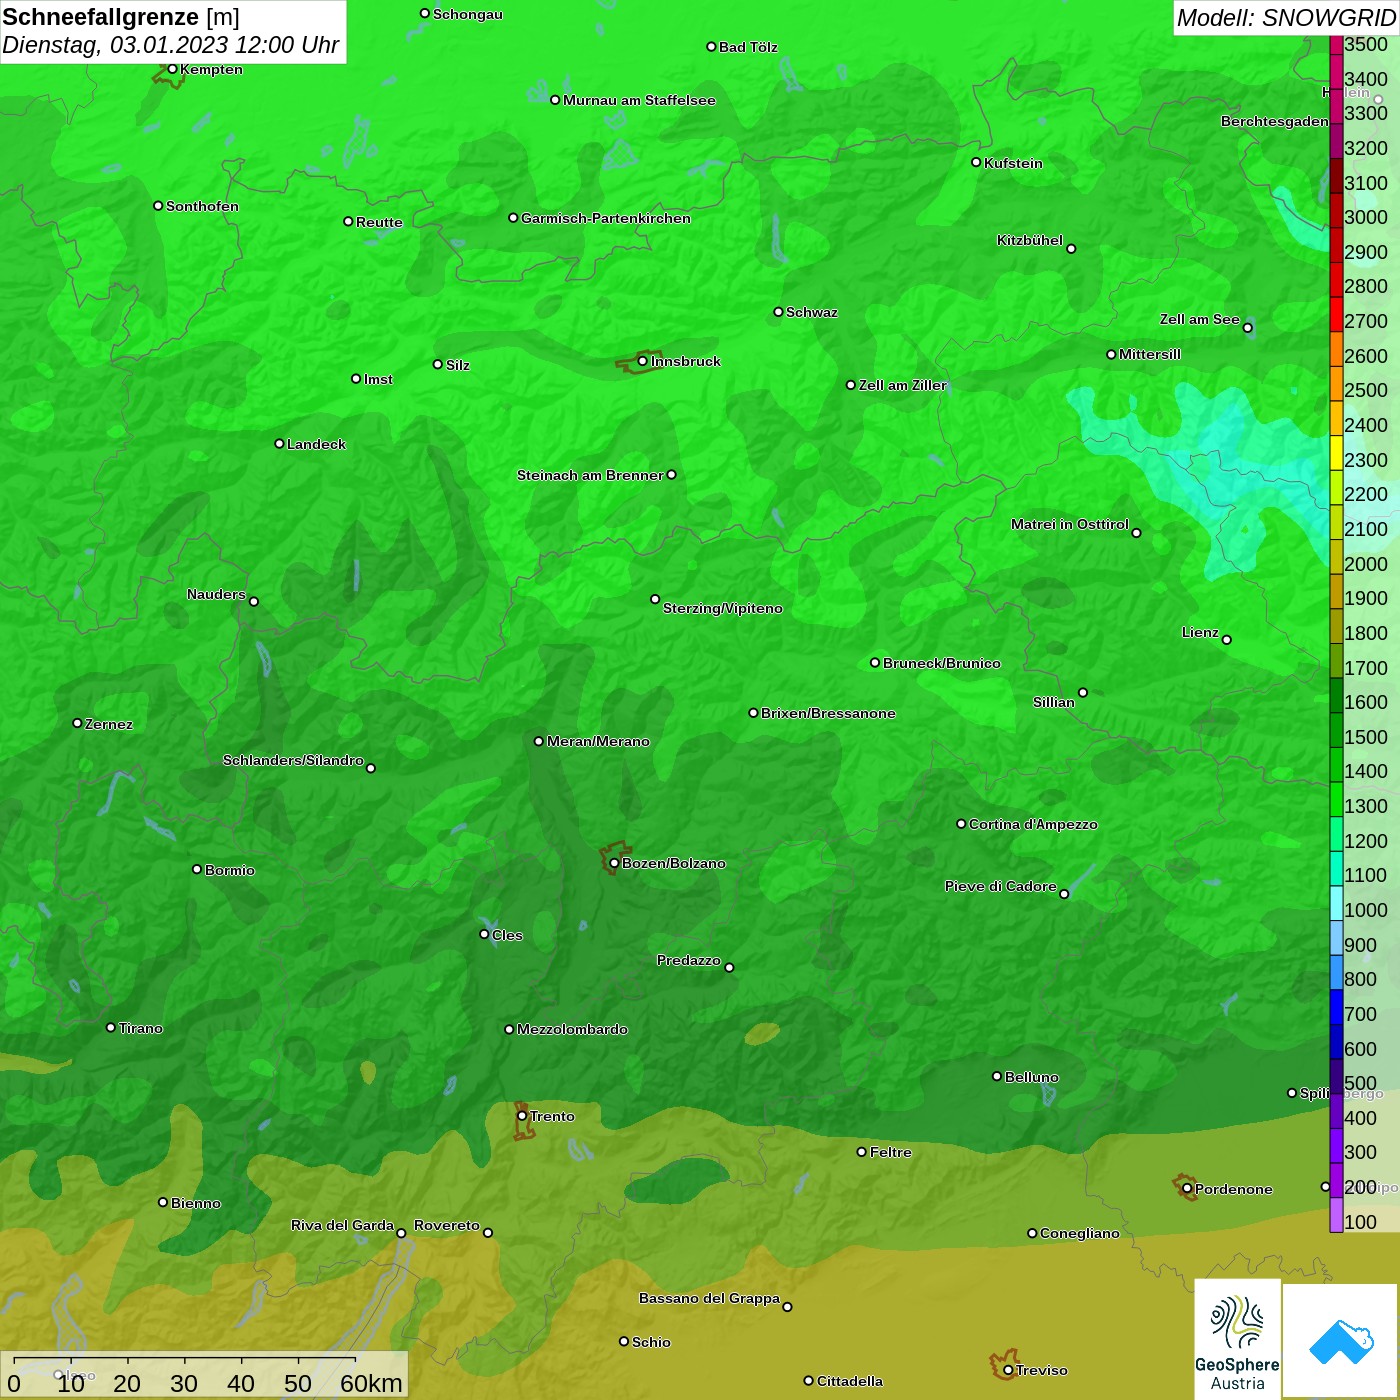Click the Schlanders/Silandro label

point(293,760)
